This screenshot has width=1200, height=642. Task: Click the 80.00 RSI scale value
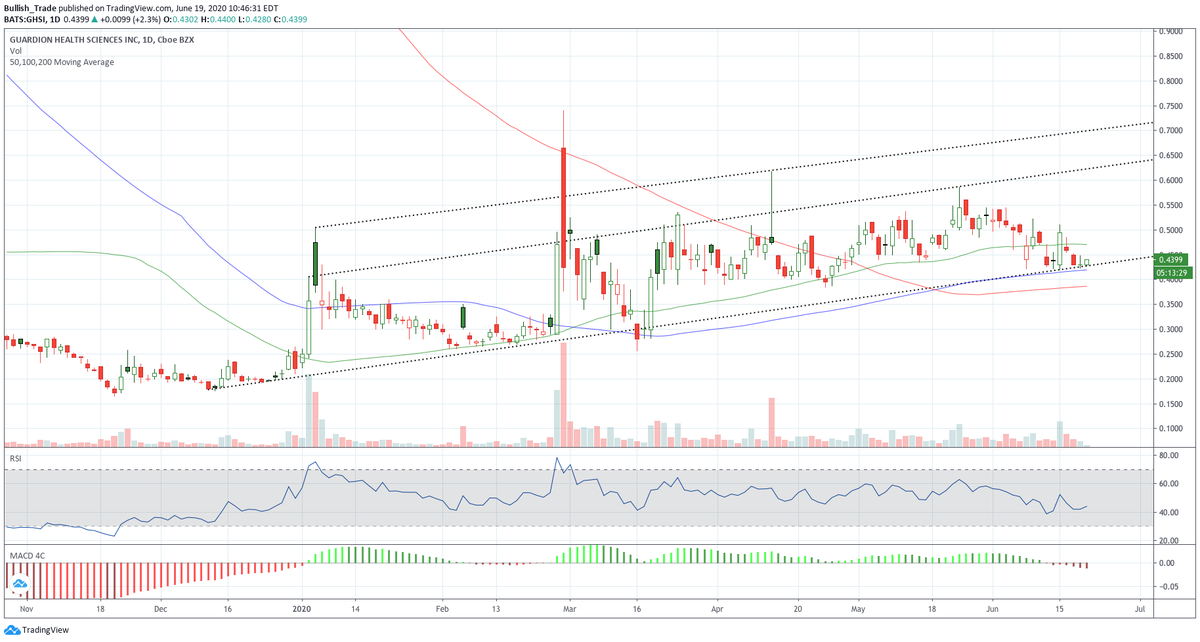click(x=1168, y=456)
